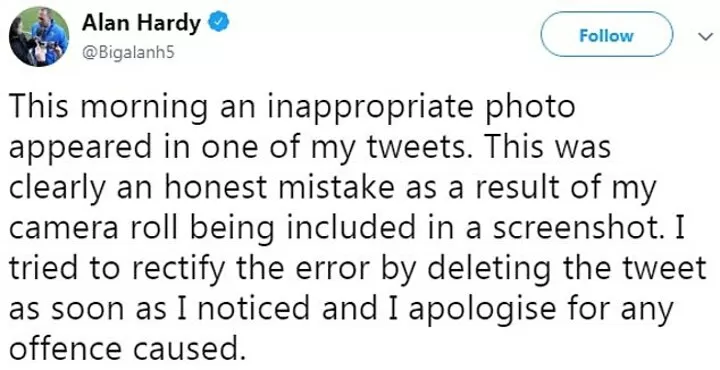Click the tweet line starting 'appeared in one'

tap(310, 149)
